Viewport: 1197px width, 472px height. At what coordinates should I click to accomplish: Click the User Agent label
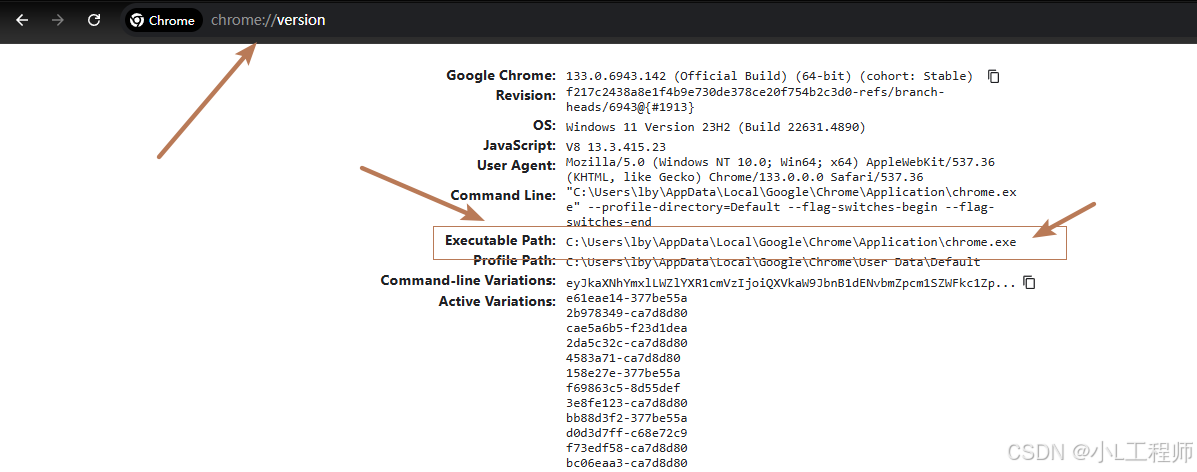(516, 166)
